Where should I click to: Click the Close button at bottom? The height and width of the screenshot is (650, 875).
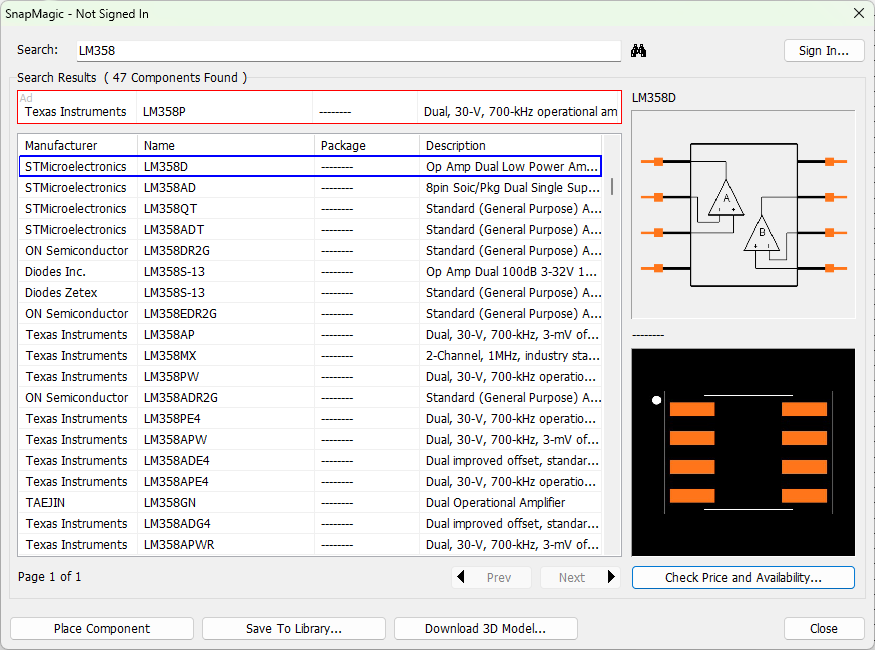click(x=824, y=629)
